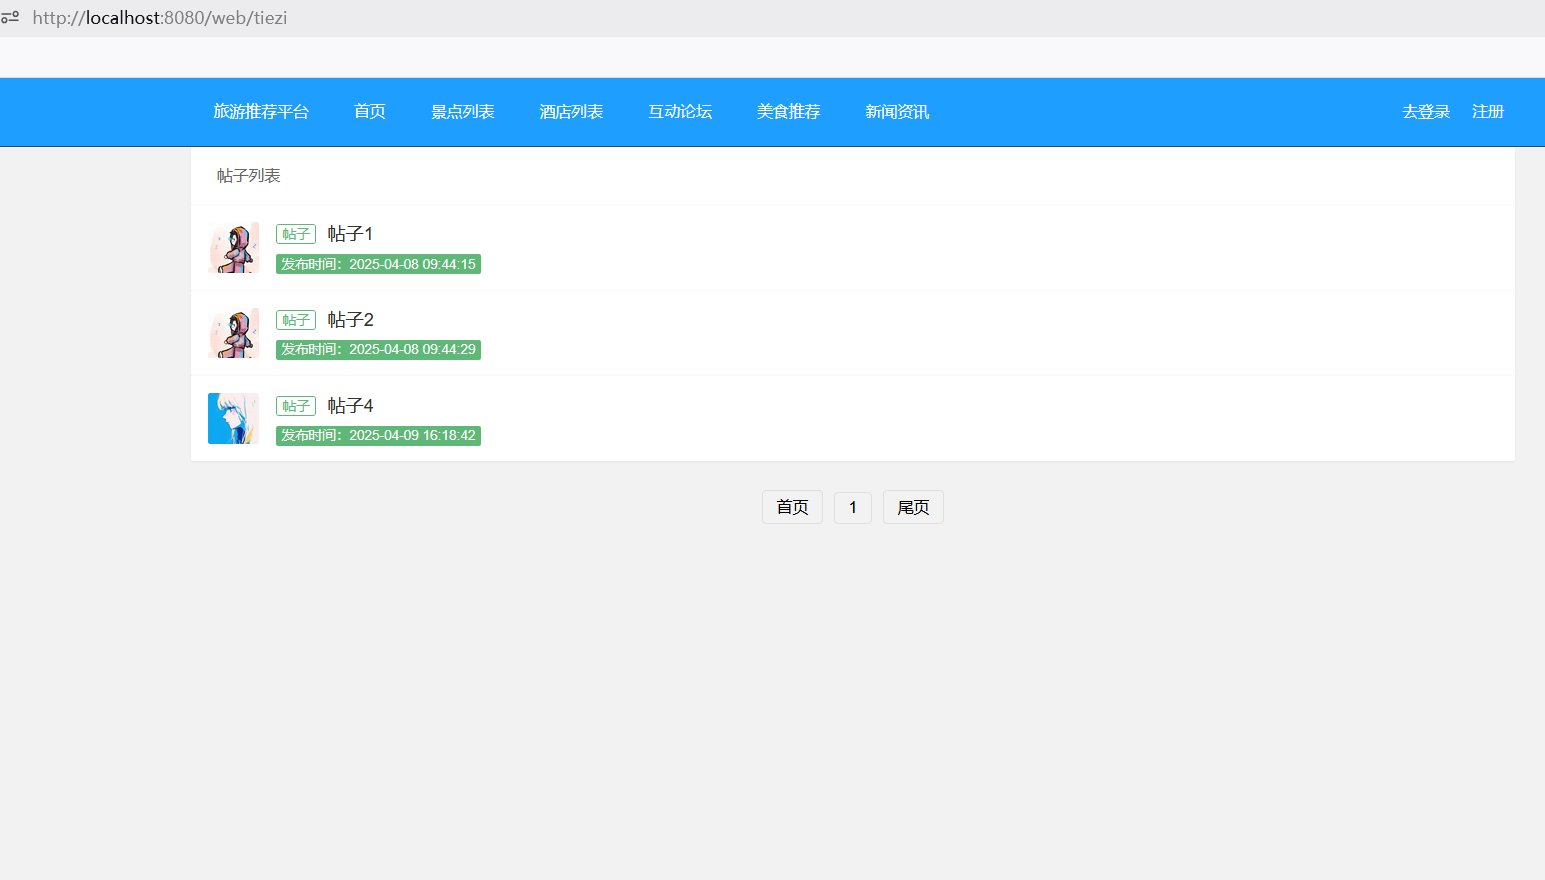Click the 首页 pagination button
This screenshot has width=1545, height=880.
pos(792,507)
